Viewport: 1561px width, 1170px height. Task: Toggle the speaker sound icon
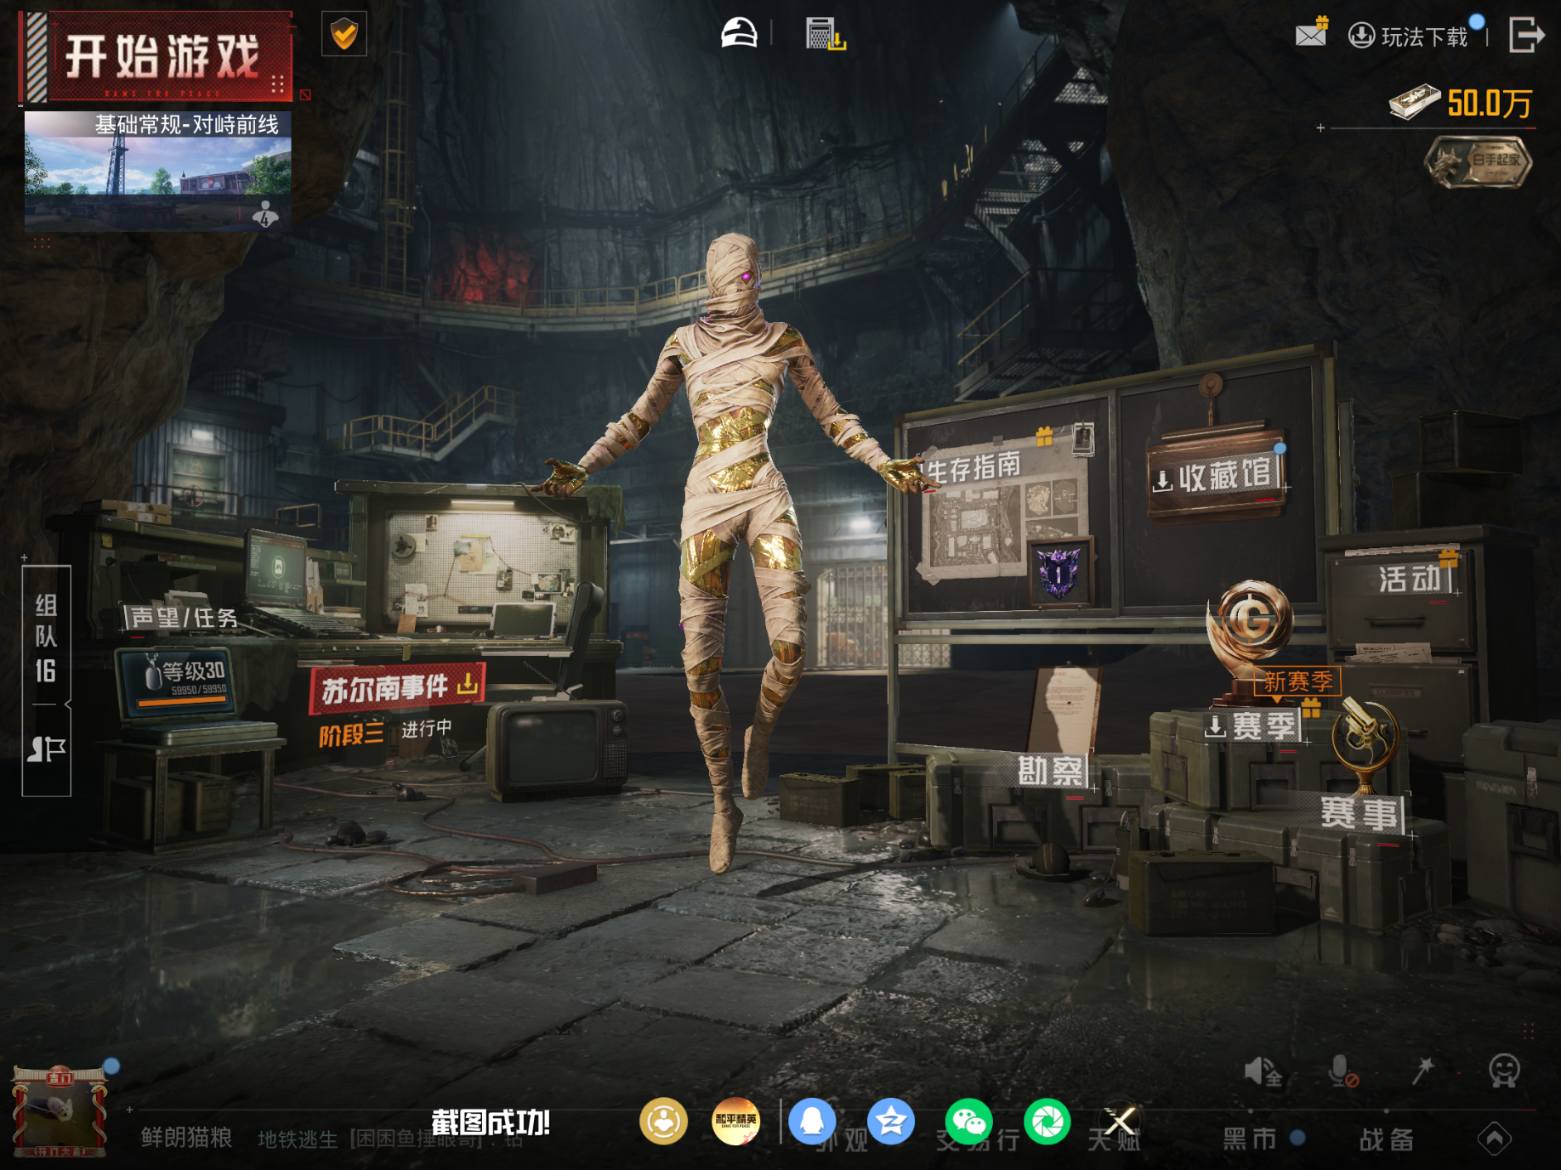pos(1262,1072)
